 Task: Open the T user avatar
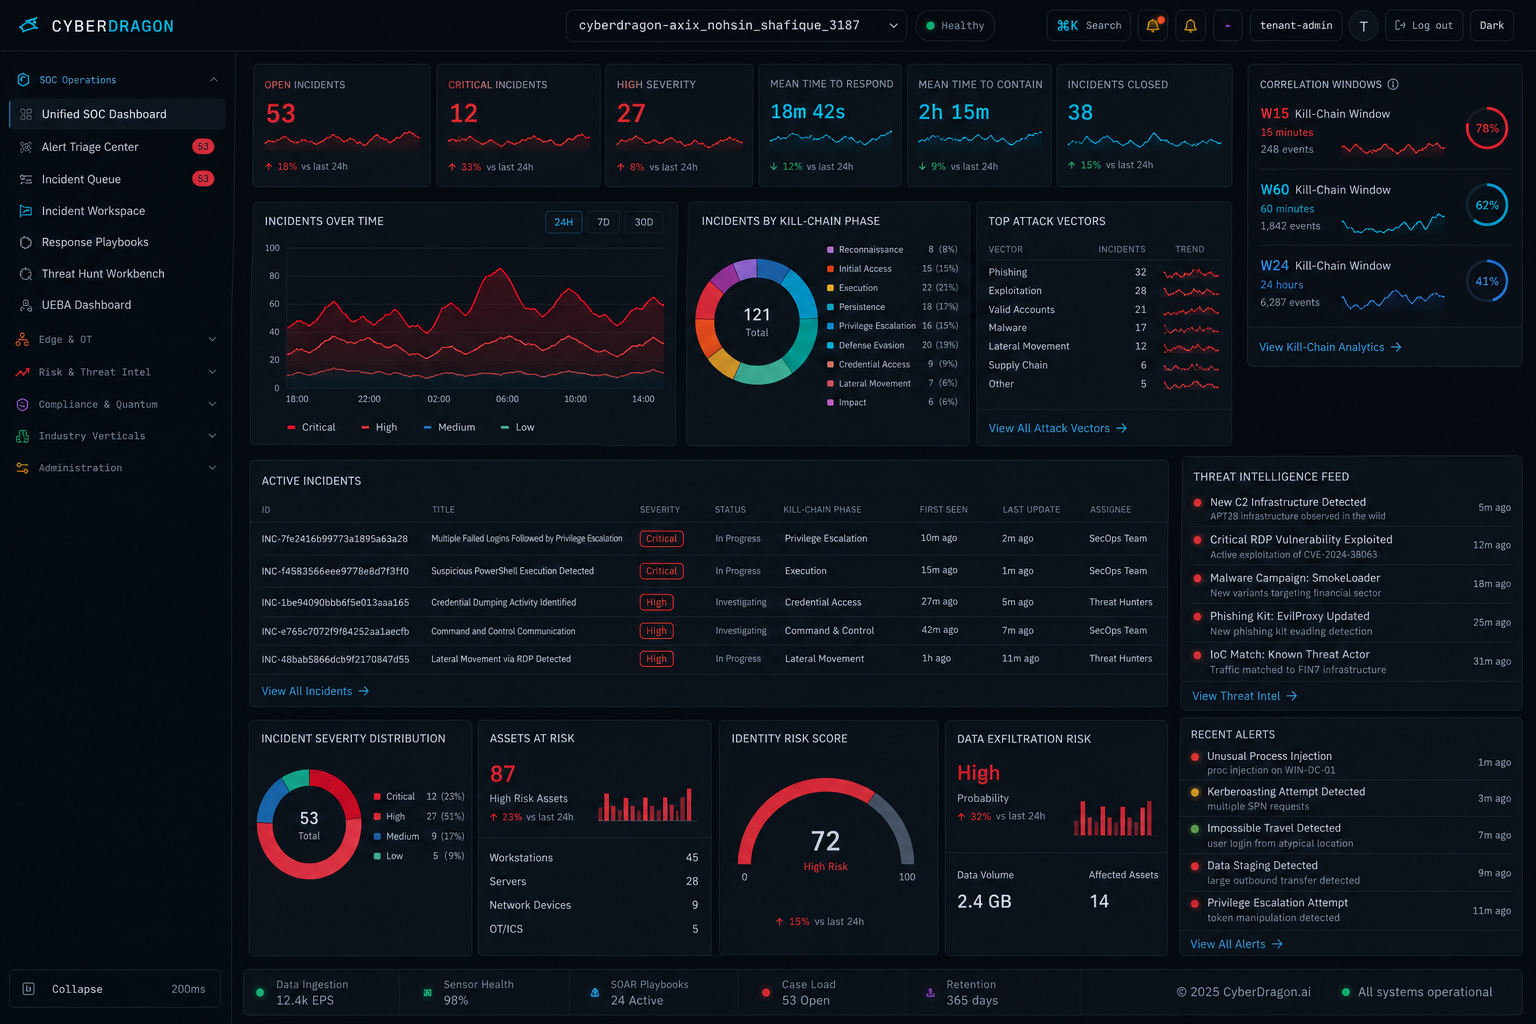[x=1363, y=26]
